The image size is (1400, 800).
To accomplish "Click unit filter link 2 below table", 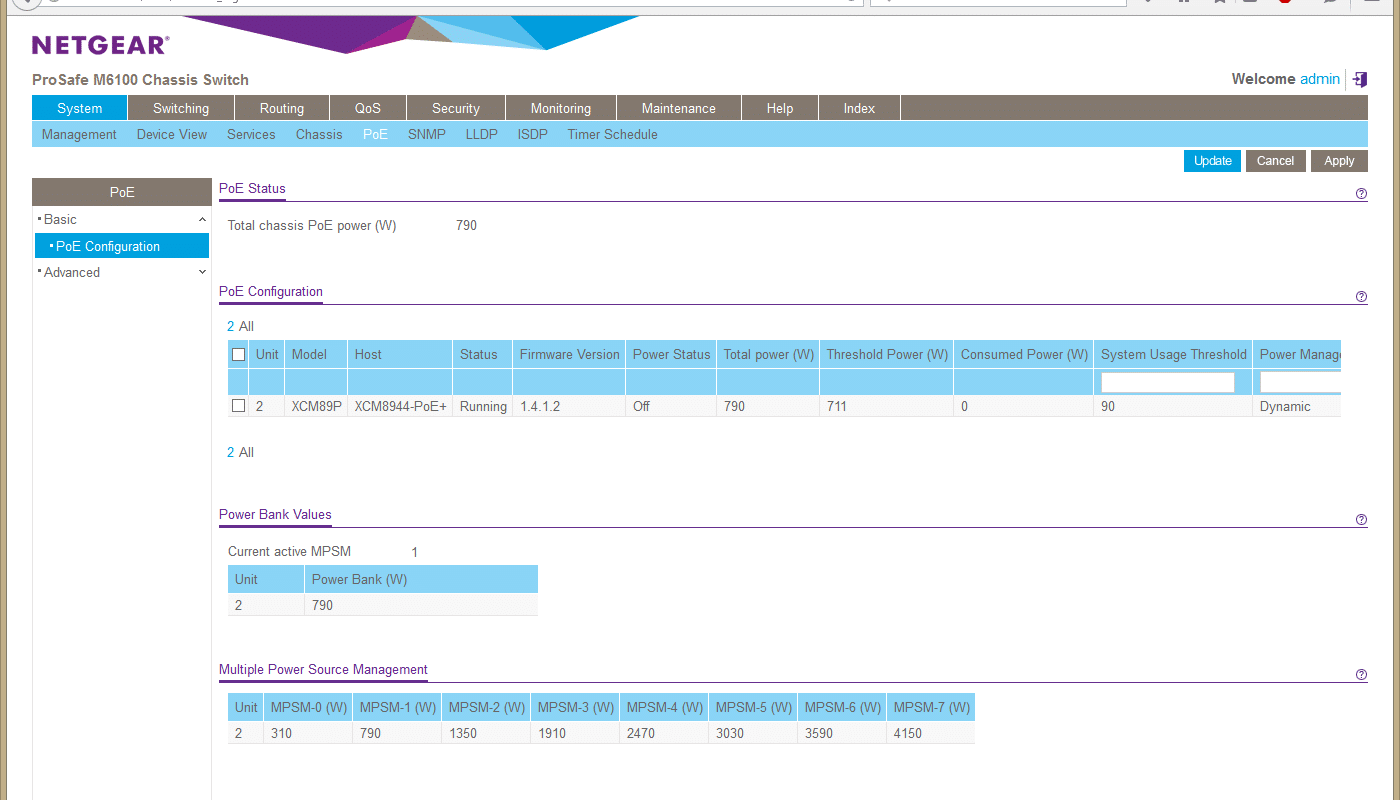I will pos(230,452).
